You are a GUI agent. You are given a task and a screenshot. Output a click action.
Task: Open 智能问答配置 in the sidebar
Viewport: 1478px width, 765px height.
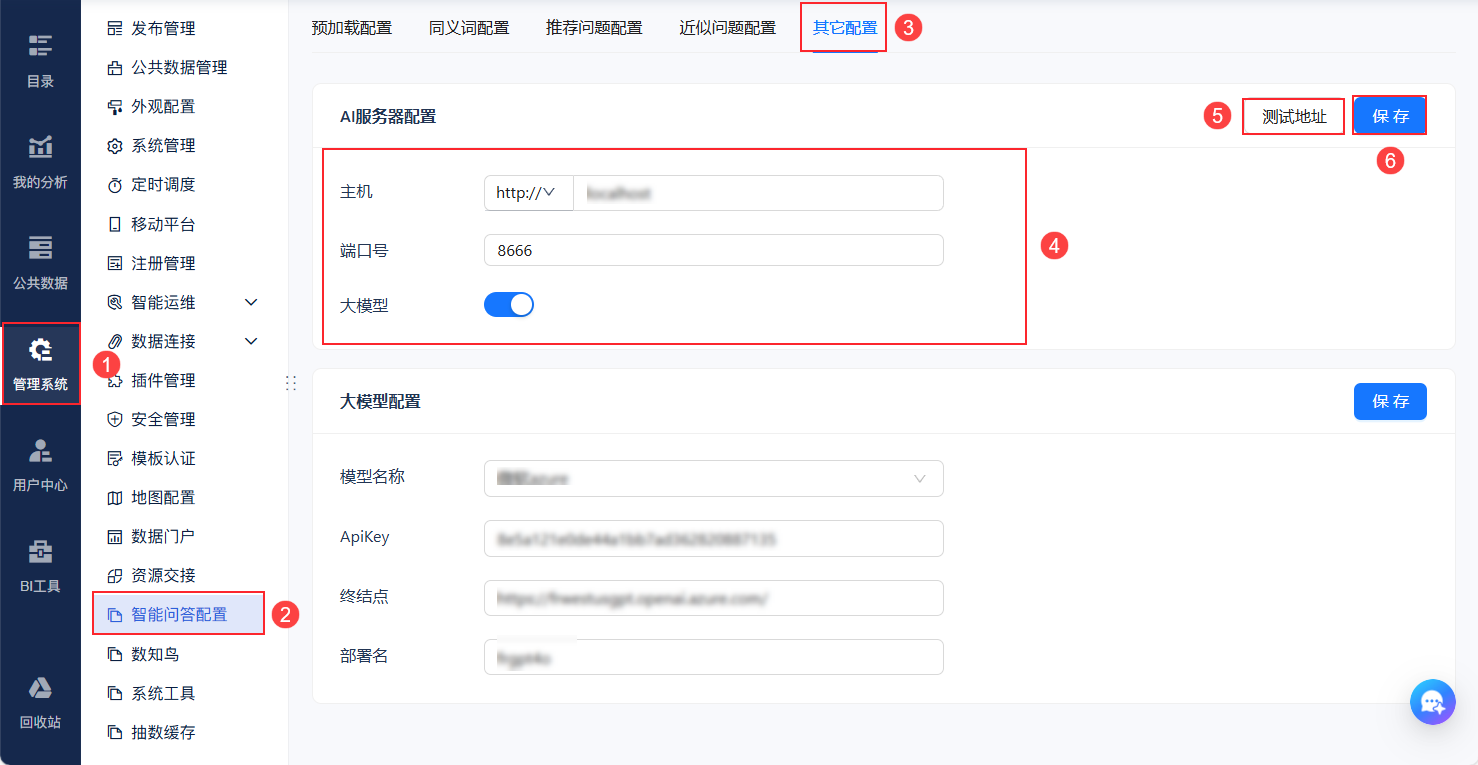178,614
